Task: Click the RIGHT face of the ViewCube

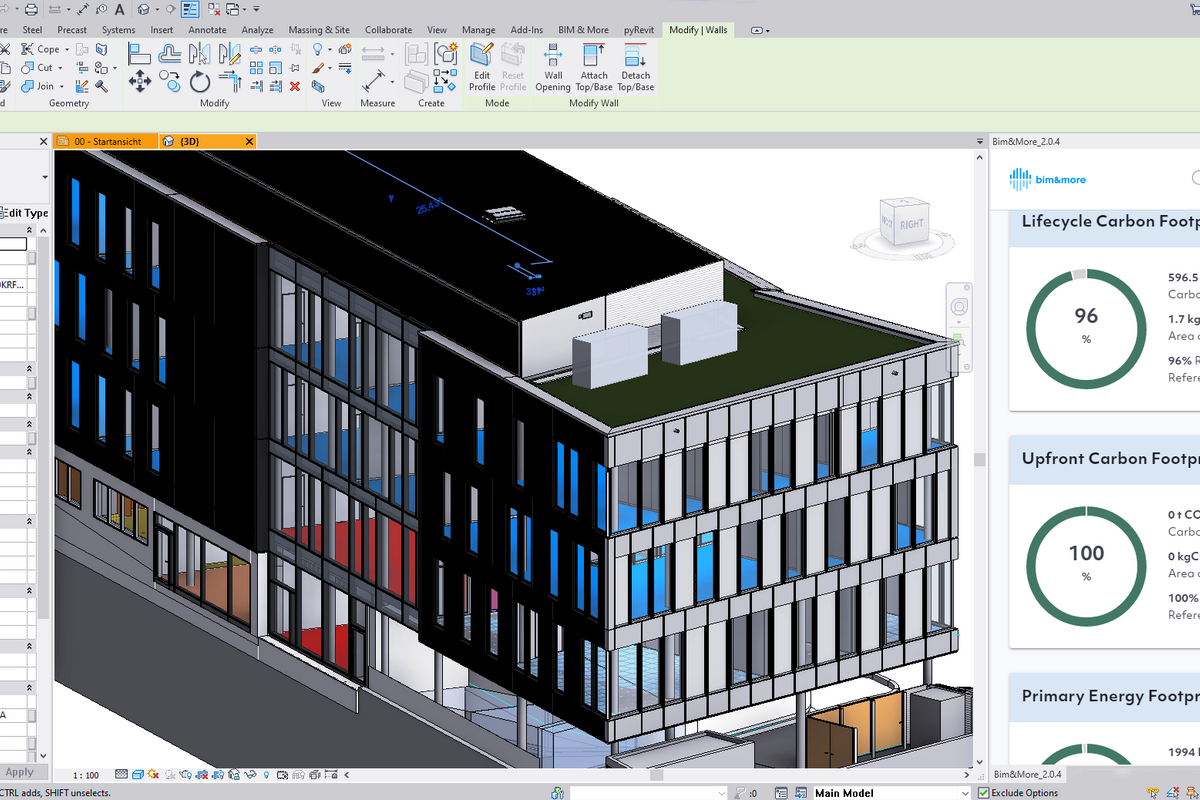Action: [x=911, y=224]
